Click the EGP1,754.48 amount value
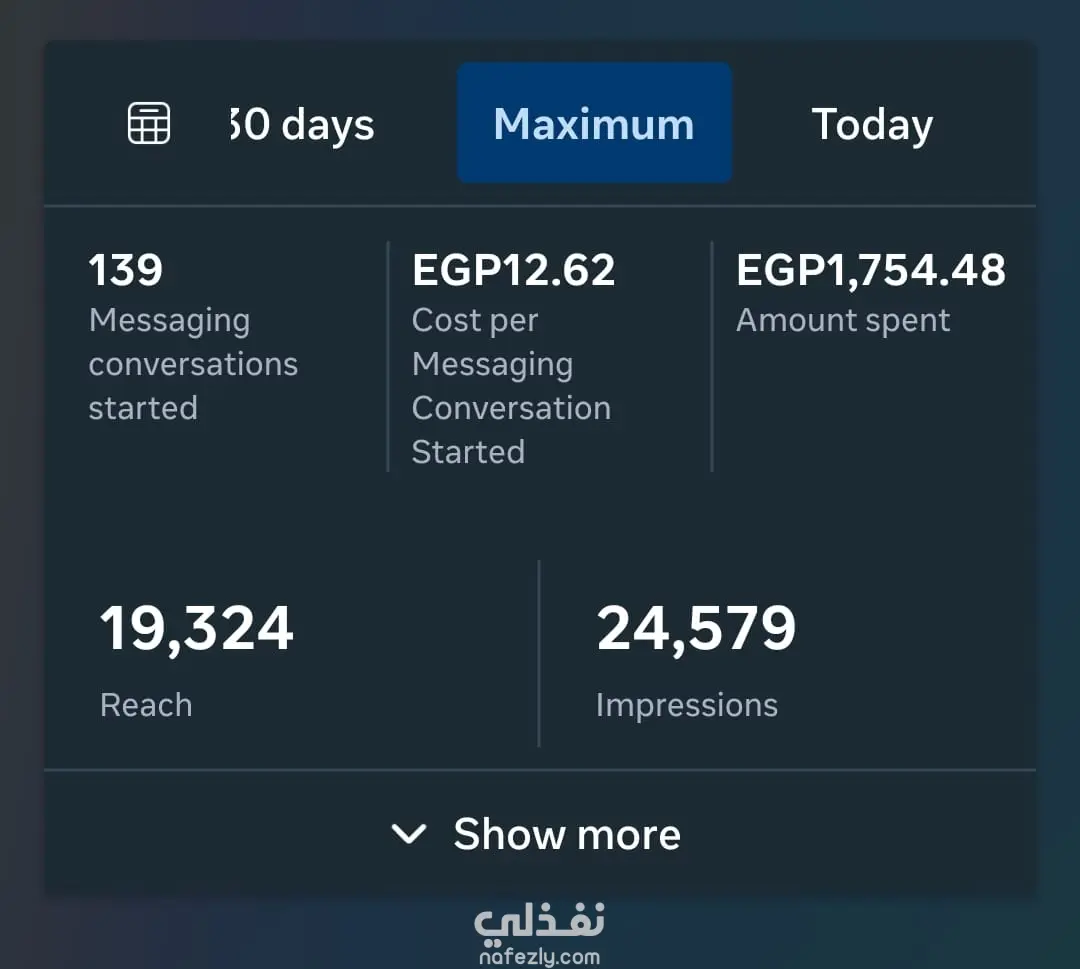1080x969 pixels. tap(871, 270)
